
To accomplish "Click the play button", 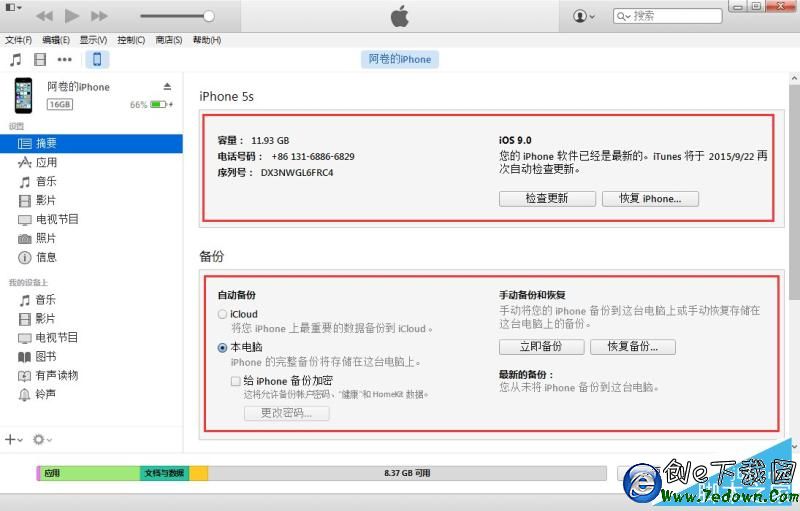I will [x=71, y=16].
